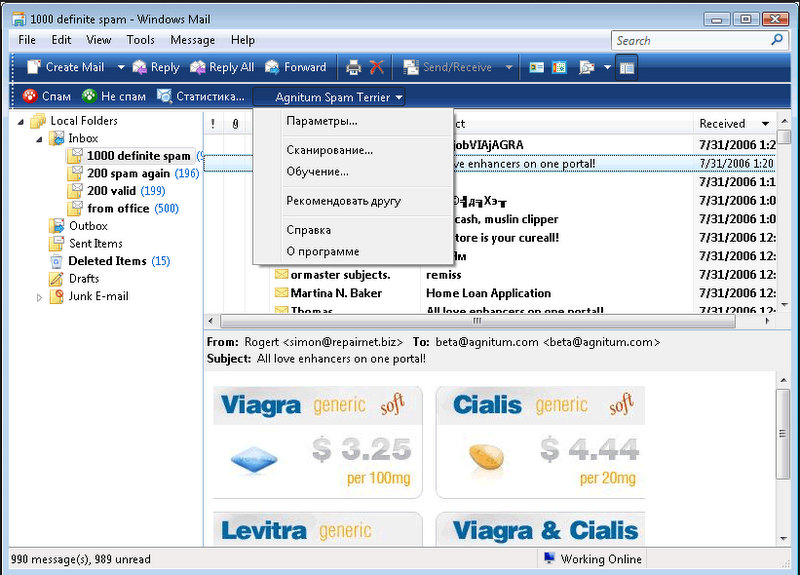Click the Working Online status indicator

coord(592,559)
